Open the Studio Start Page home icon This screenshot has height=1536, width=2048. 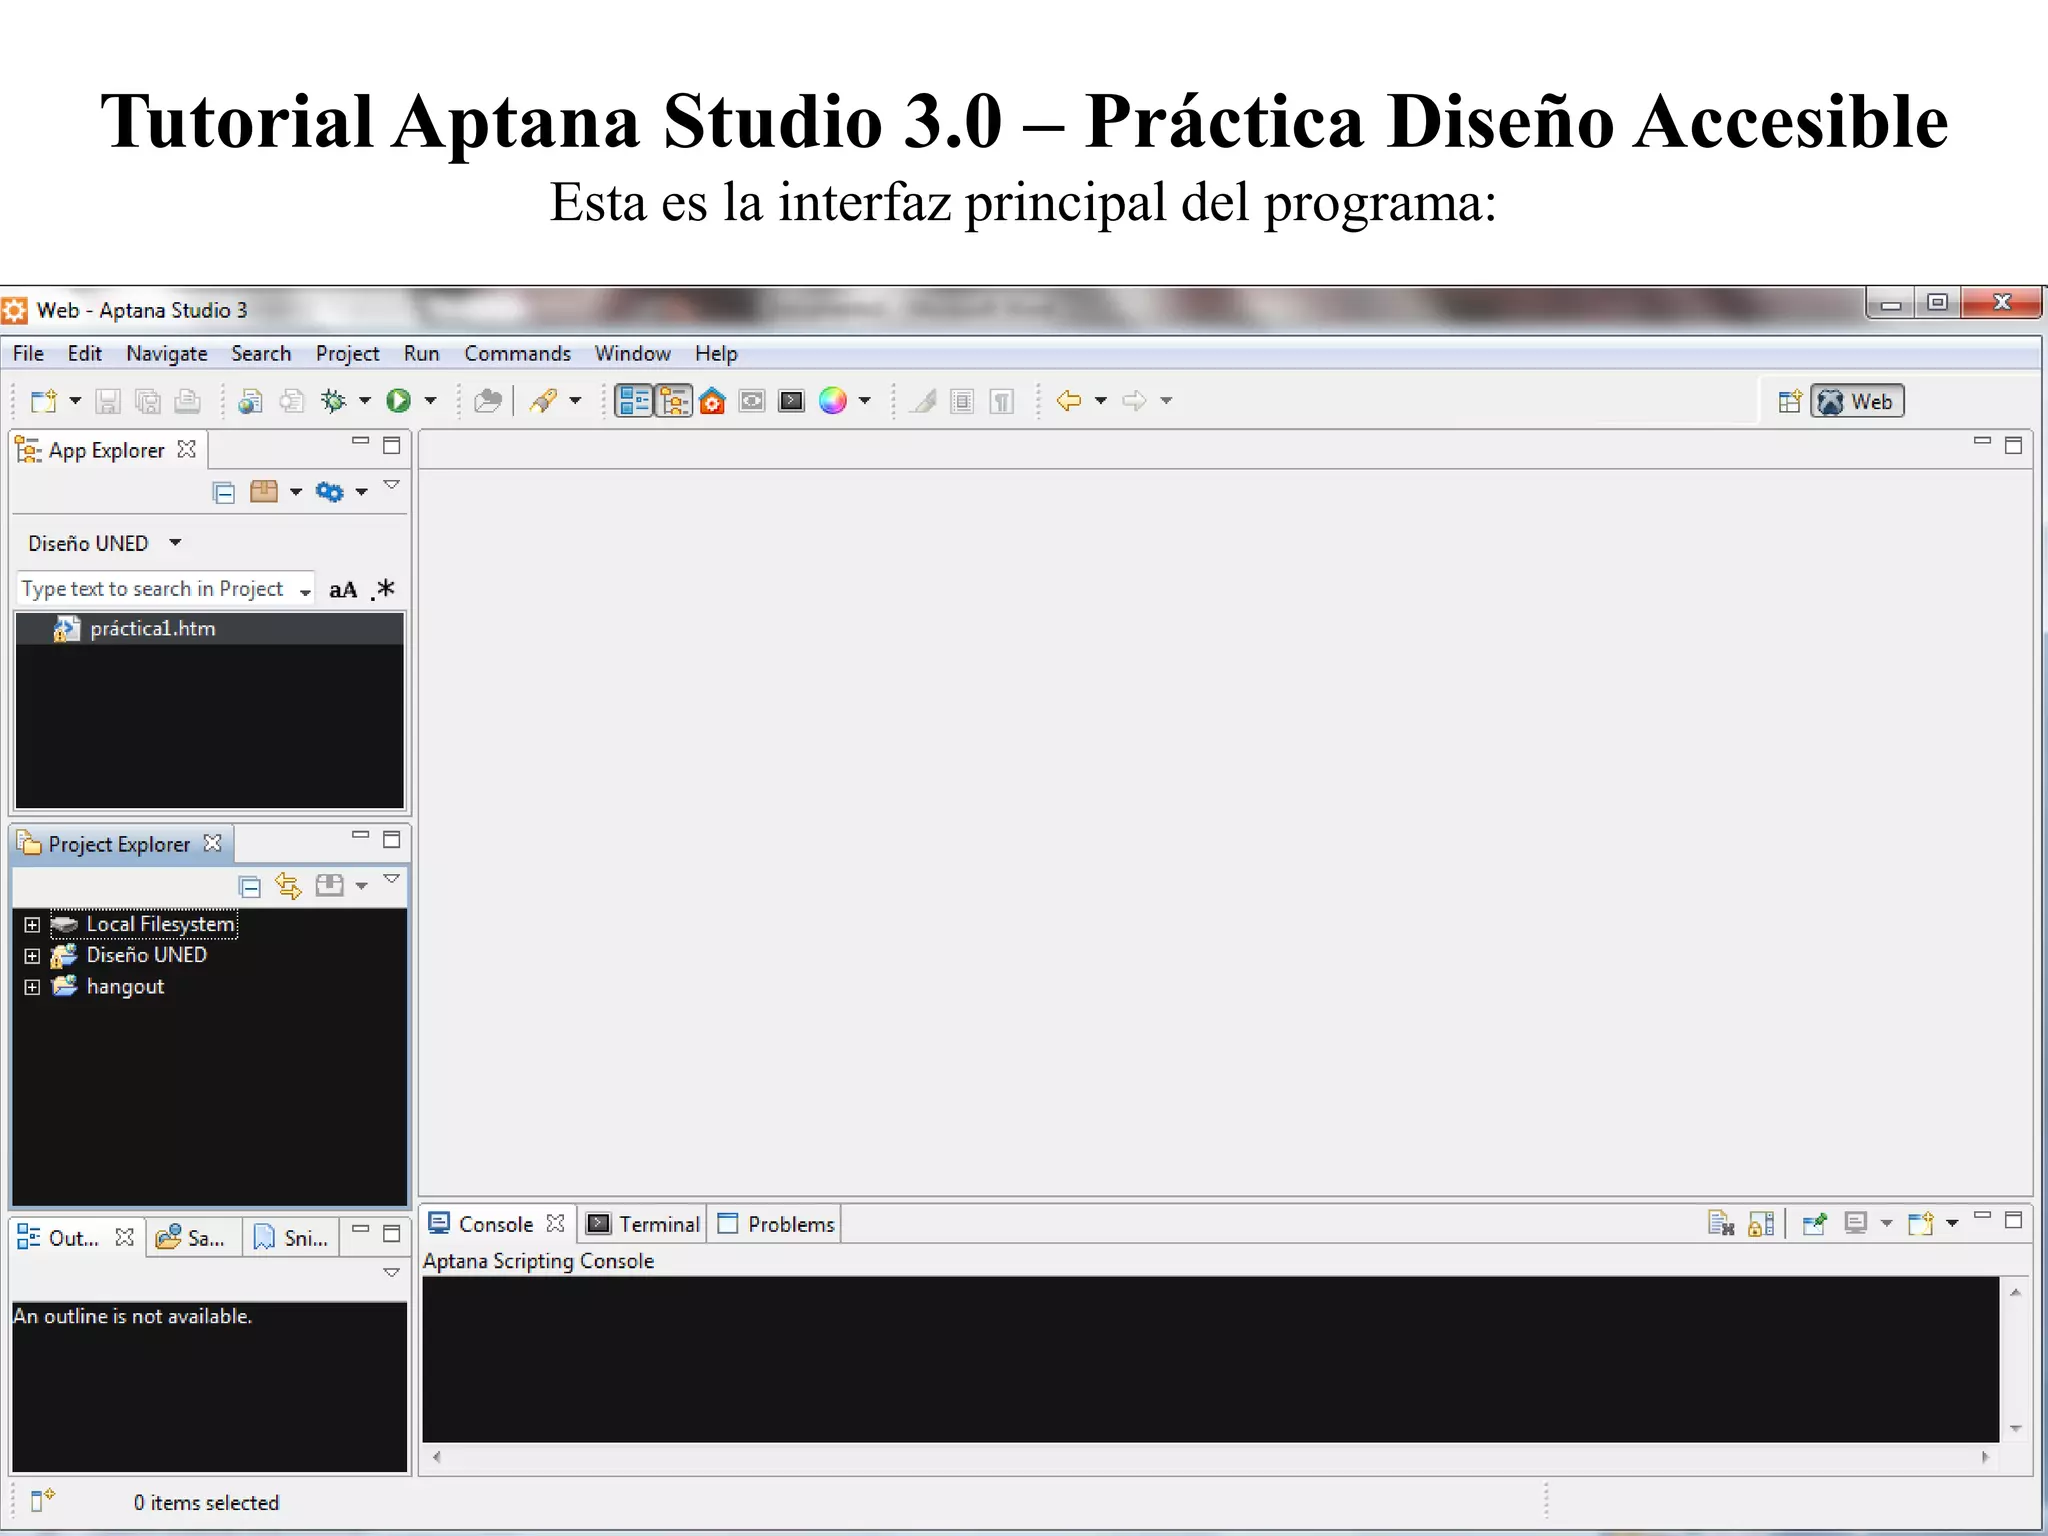712,401
